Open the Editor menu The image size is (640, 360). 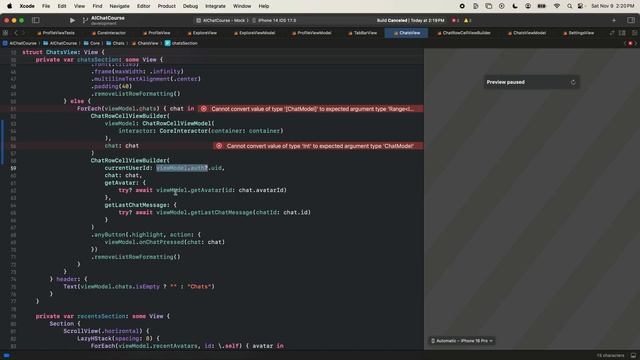pyautogui.click(x=143, y=6)
